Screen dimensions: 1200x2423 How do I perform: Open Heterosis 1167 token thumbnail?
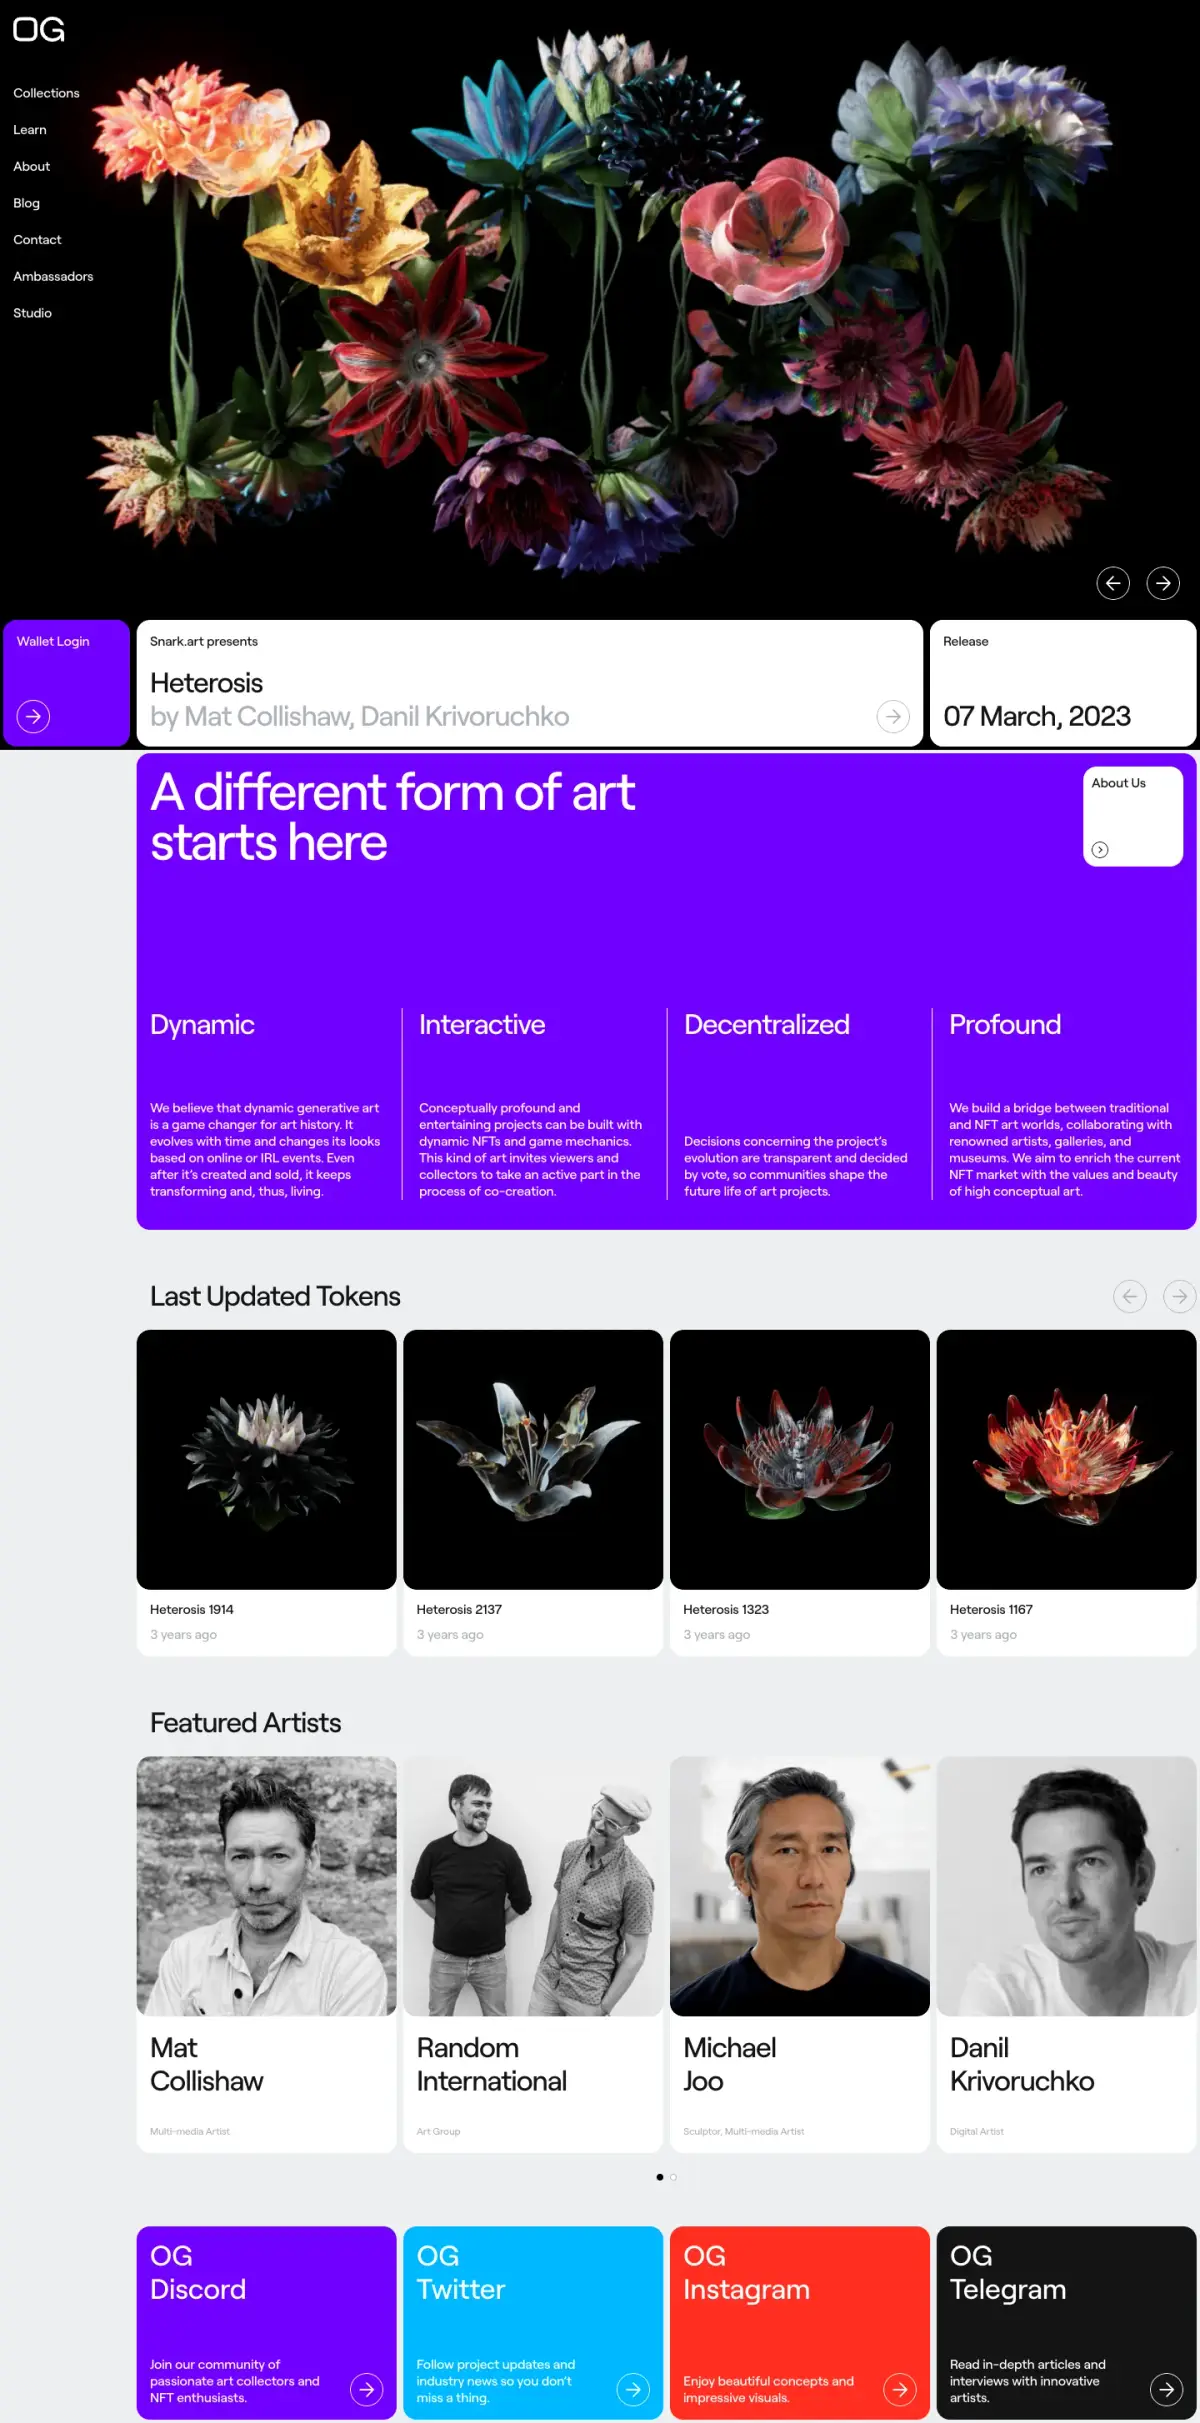click(x=1067, y=1459)
